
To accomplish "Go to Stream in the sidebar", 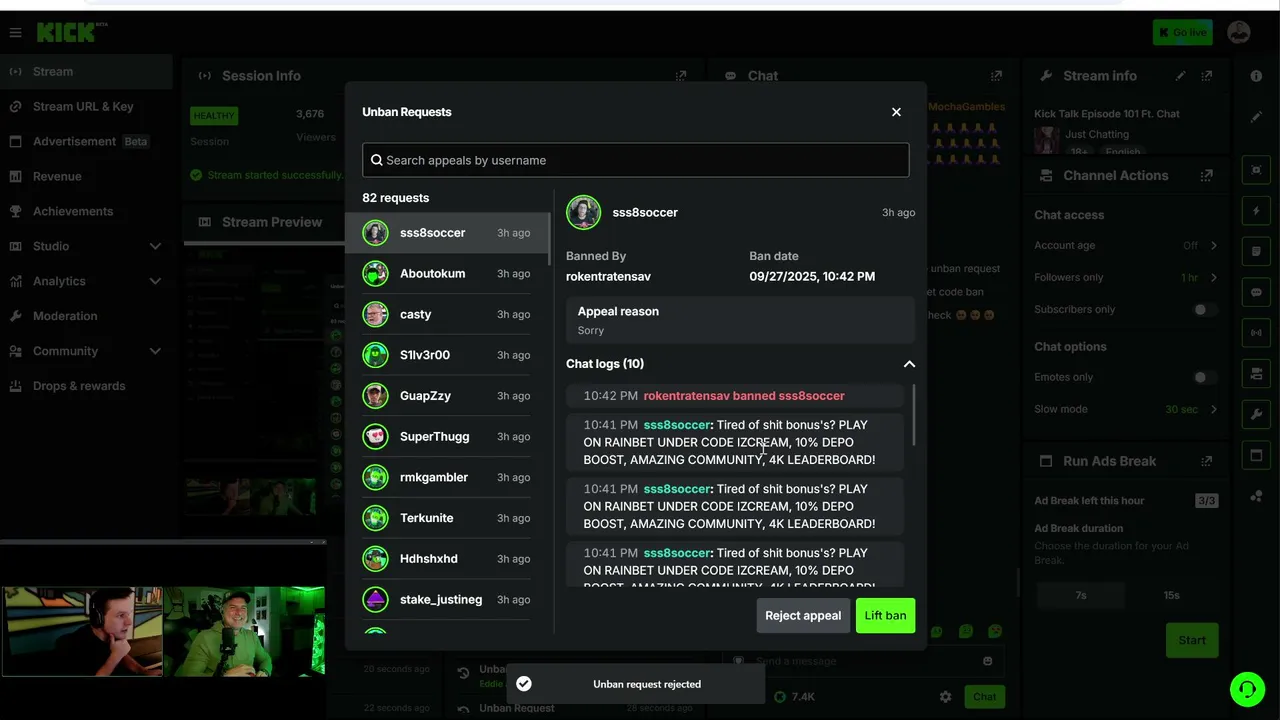I will (x=84, y=72).
